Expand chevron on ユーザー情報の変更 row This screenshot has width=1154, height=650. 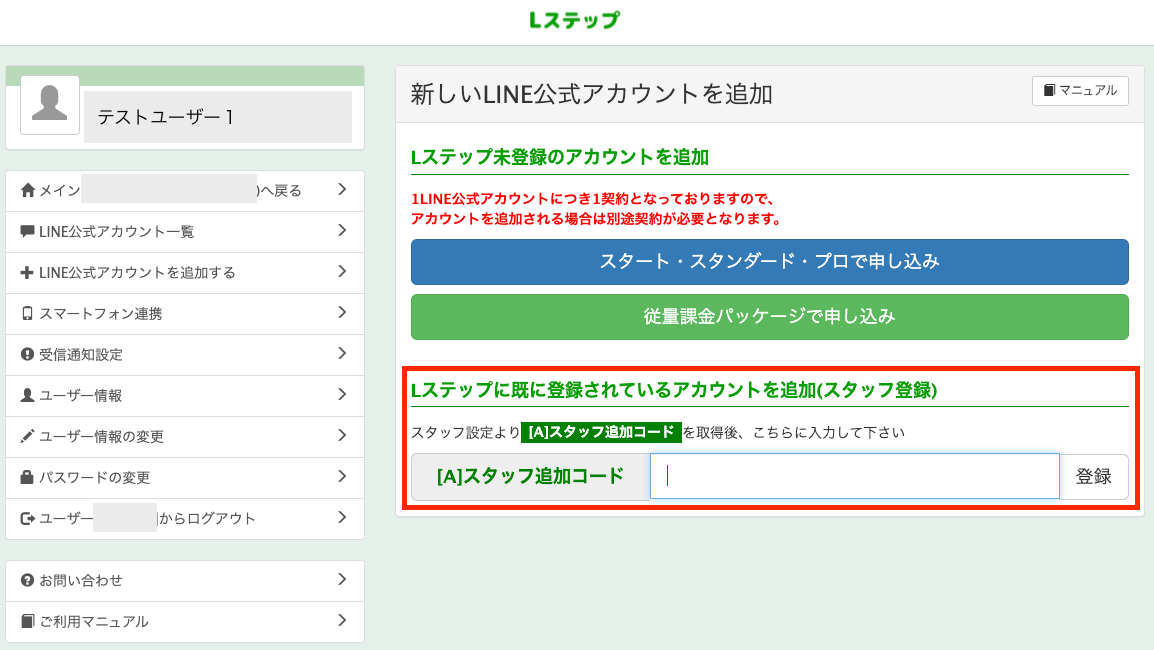(342, 436)
